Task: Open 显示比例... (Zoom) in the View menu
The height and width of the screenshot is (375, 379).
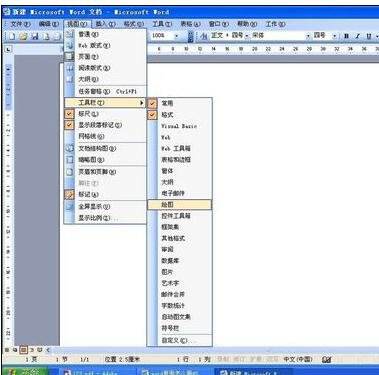Action: point(106,218)
